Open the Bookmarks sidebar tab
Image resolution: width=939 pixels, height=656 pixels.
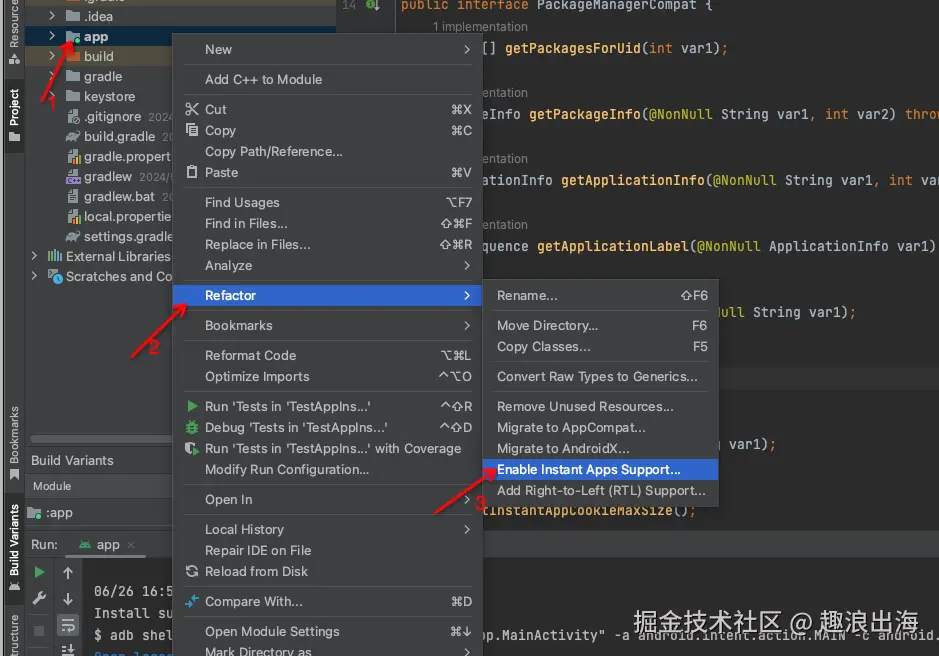[14, 442]
